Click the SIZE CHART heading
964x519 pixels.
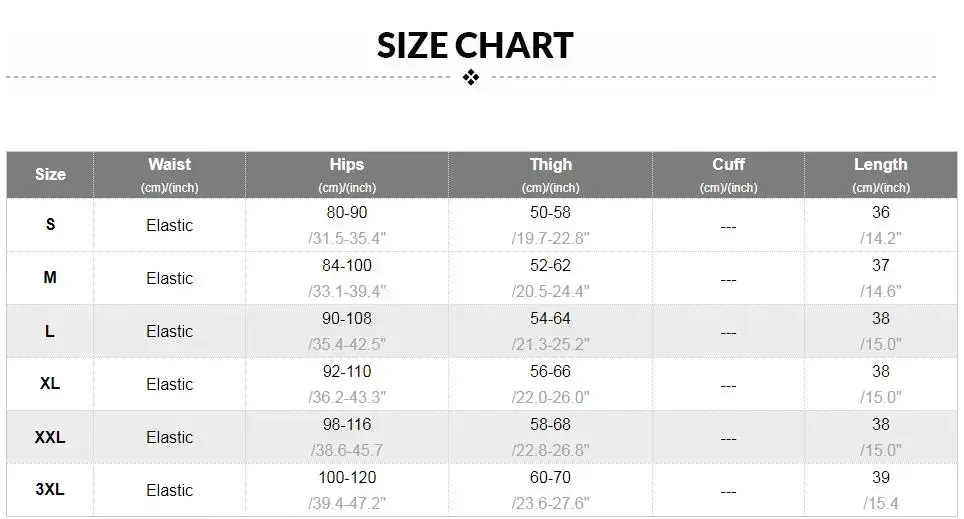pyautogui.click(x=475, y=46)
